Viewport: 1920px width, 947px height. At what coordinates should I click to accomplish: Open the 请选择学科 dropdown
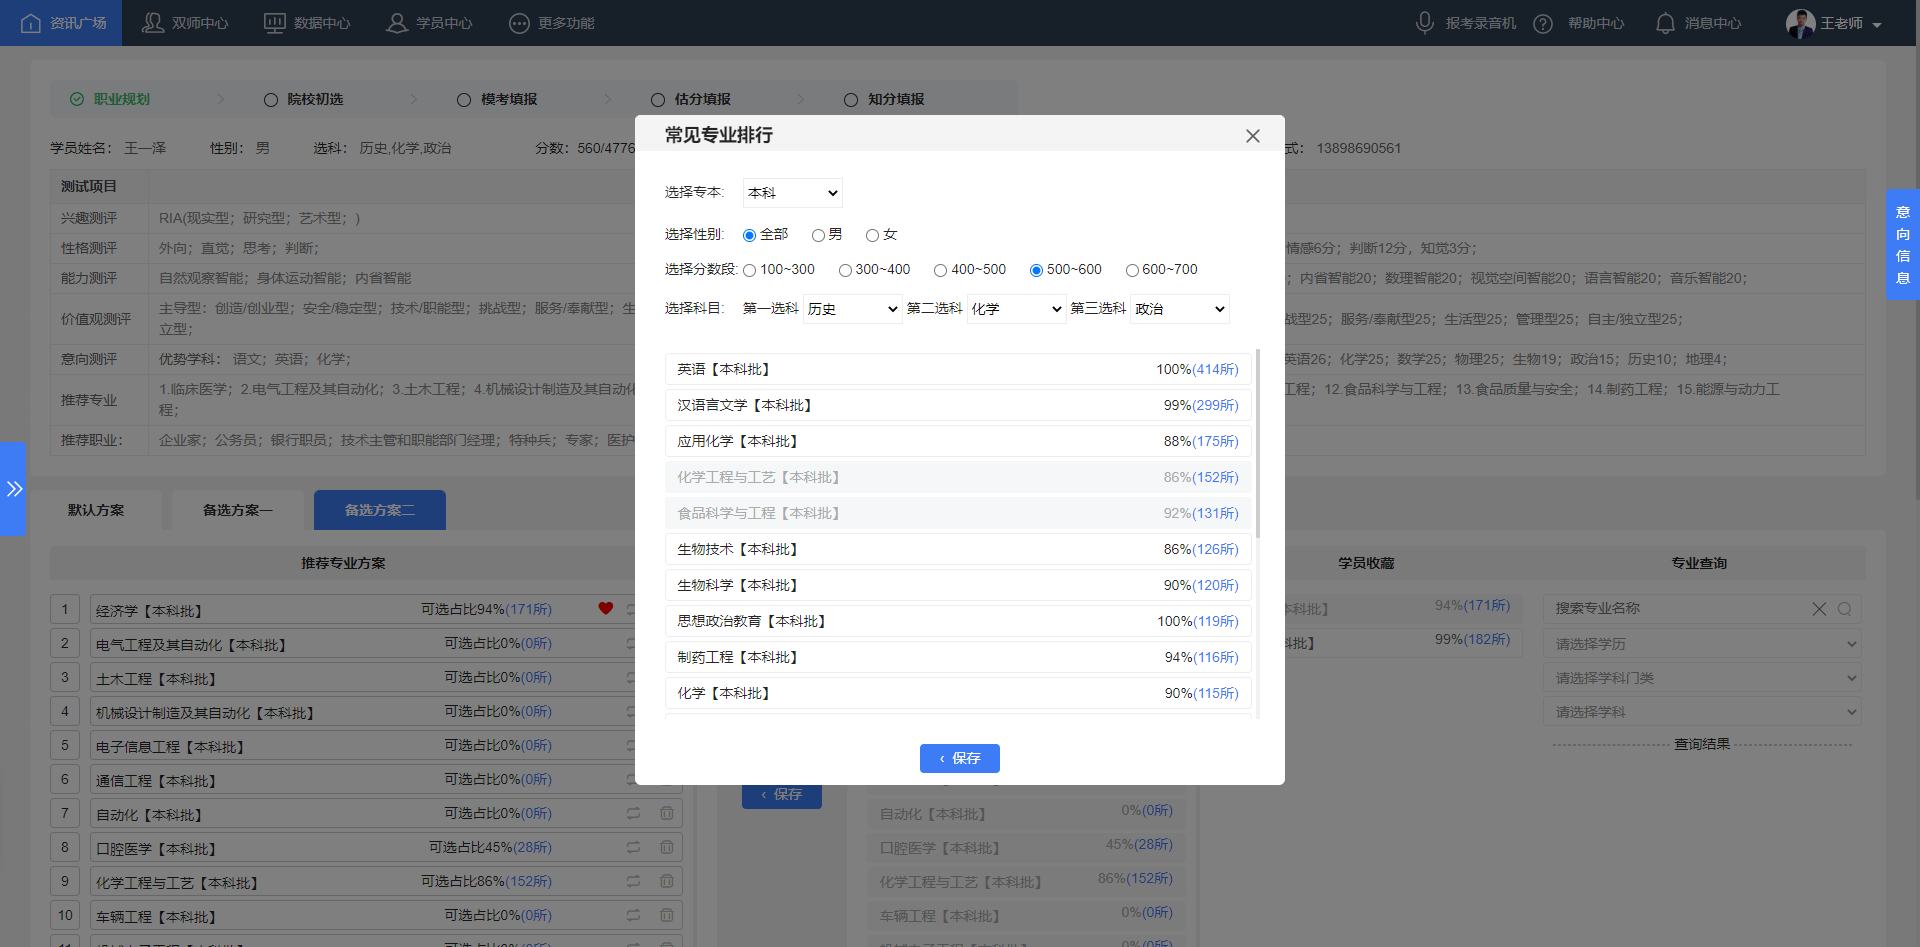pos(1704,712)
